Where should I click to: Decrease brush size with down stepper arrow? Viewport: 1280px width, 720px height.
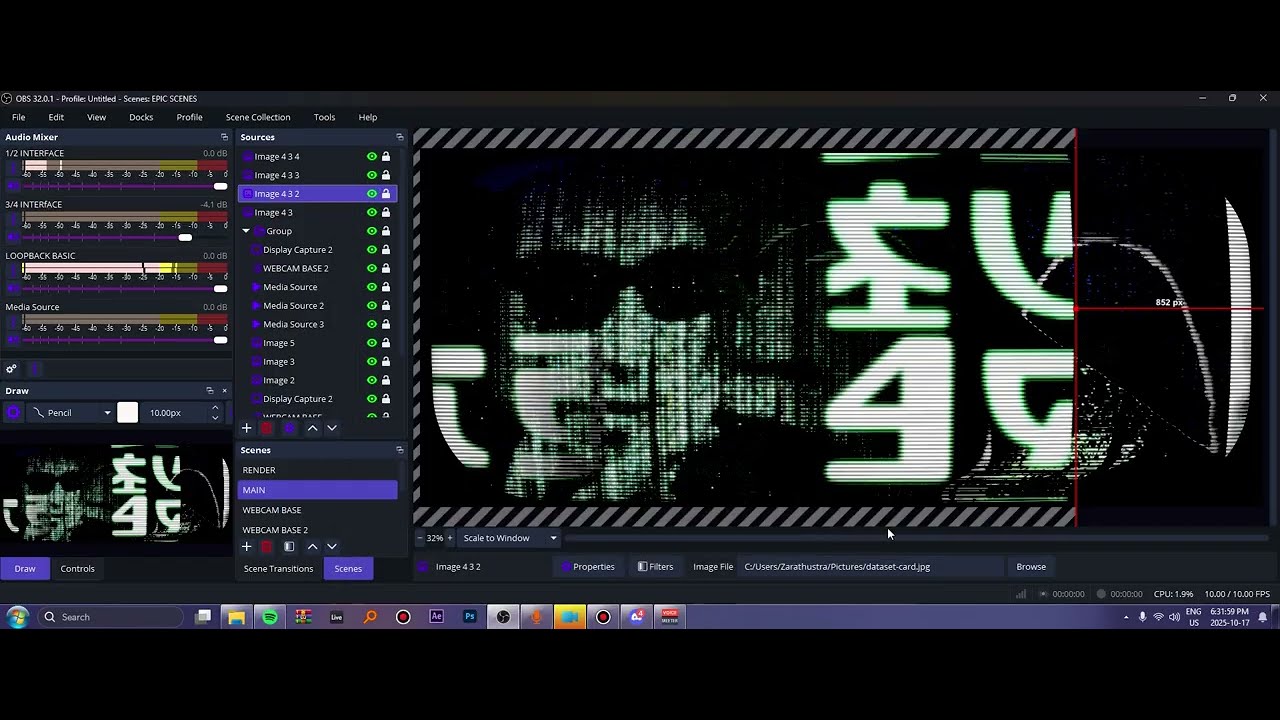pos(215,418)
